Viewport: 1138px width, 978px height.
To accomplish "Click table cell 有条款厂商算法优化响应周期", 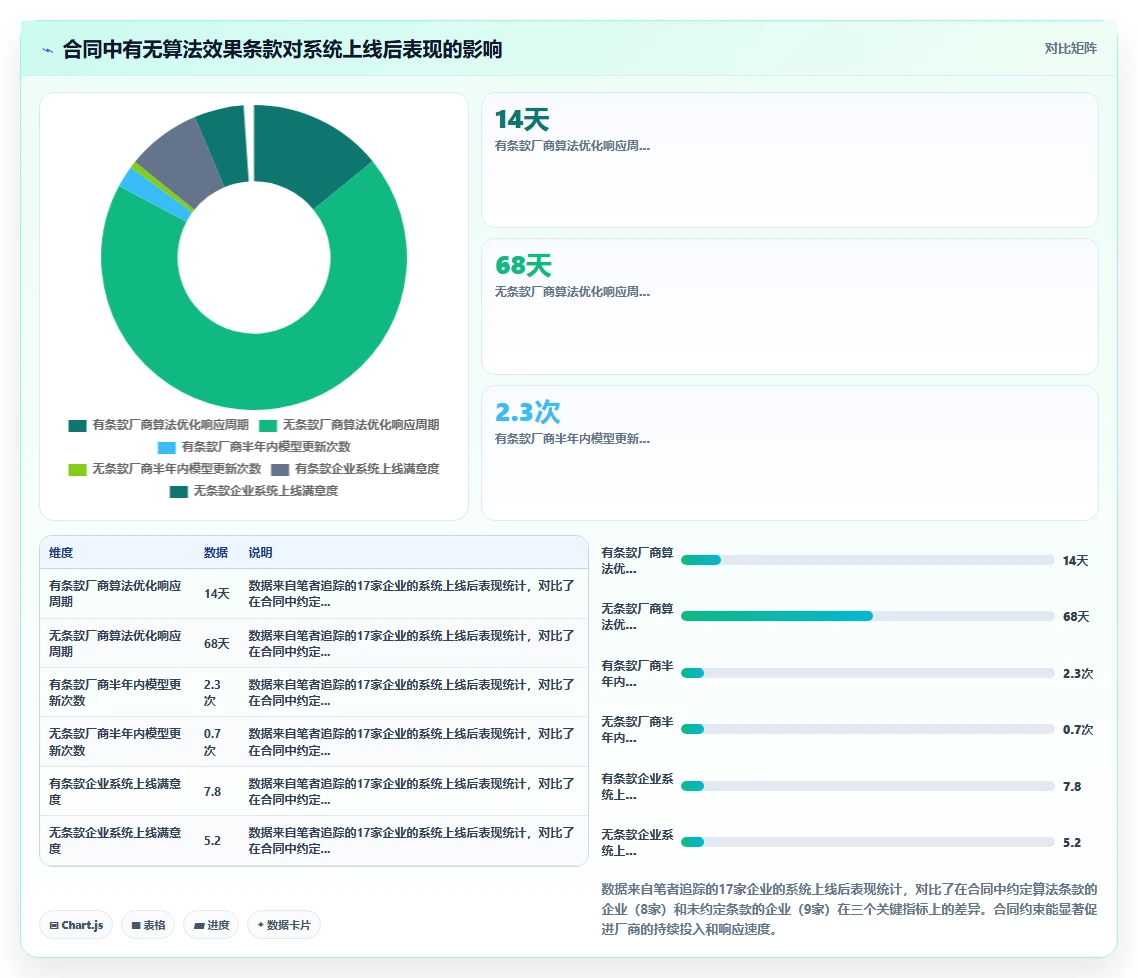I will point(115,593).
